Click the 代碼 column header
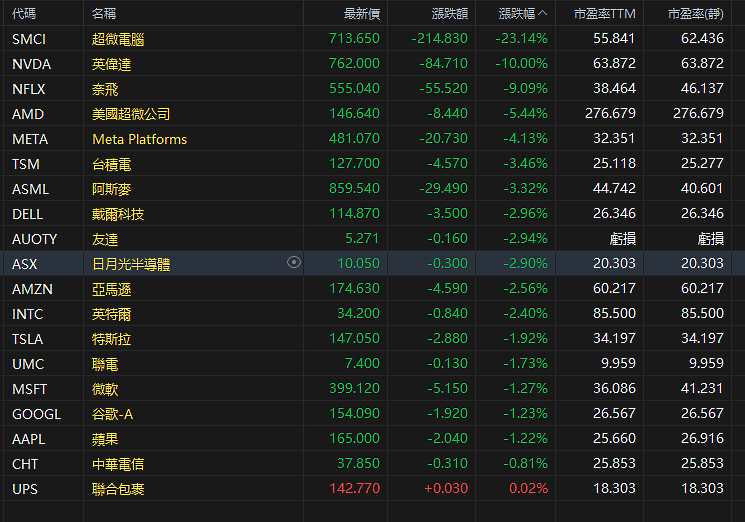Image resolution: width=745 pixels, height=522 pixels. click(24, 14)
